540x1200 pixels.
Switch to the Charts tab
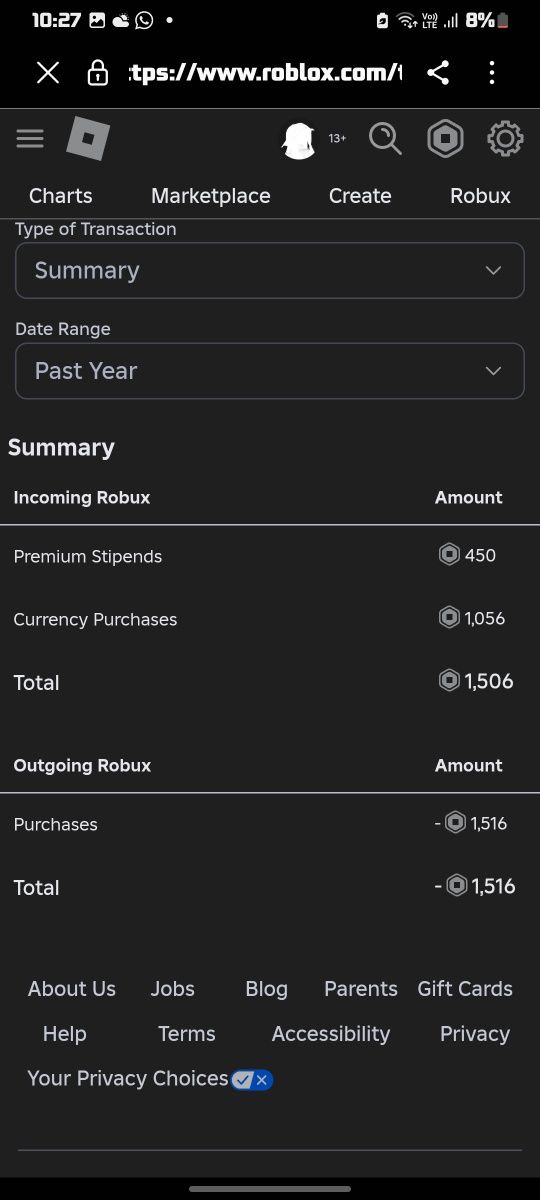pyautogui.click(x=61, y=196)
